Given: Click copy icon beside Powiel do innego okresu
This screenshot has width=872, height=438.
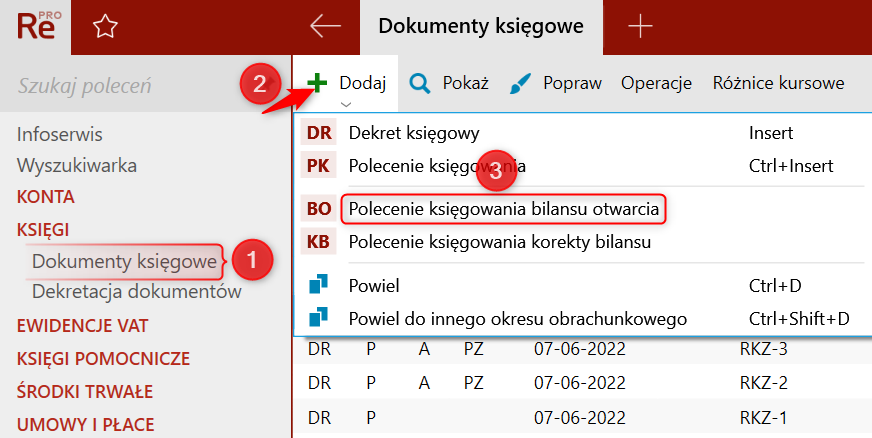Looking at the screenshot, I should click(x=318, y=318).
